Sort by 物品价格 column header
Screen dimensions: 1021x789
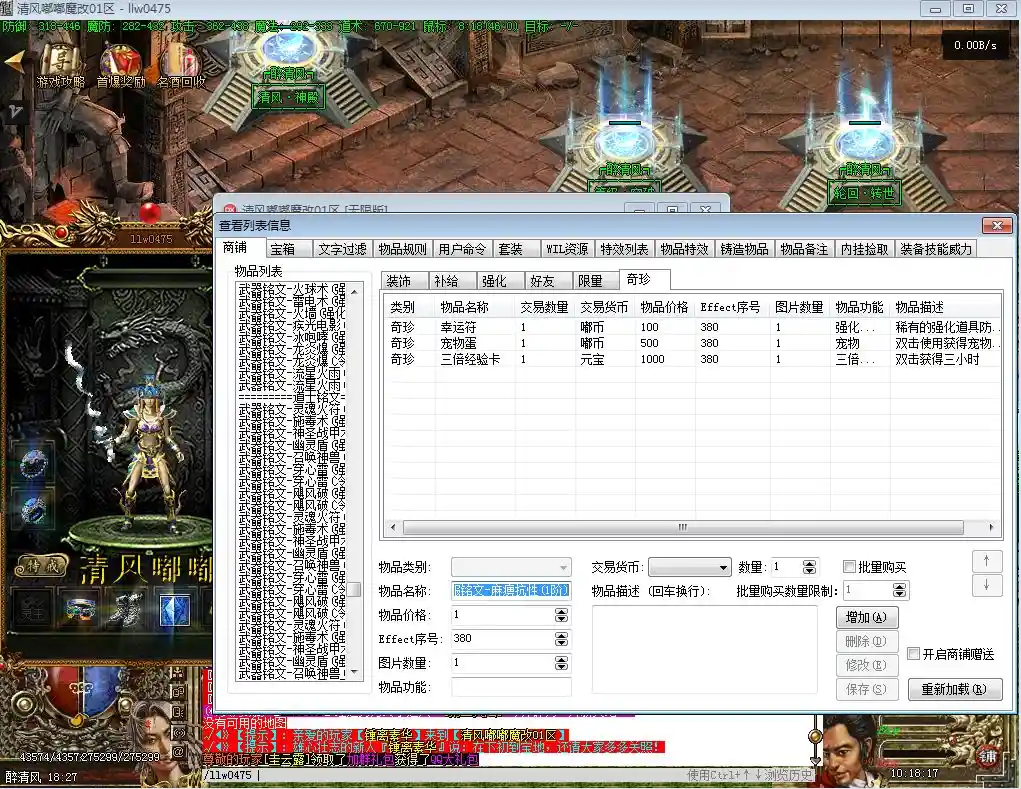(664, 307)
